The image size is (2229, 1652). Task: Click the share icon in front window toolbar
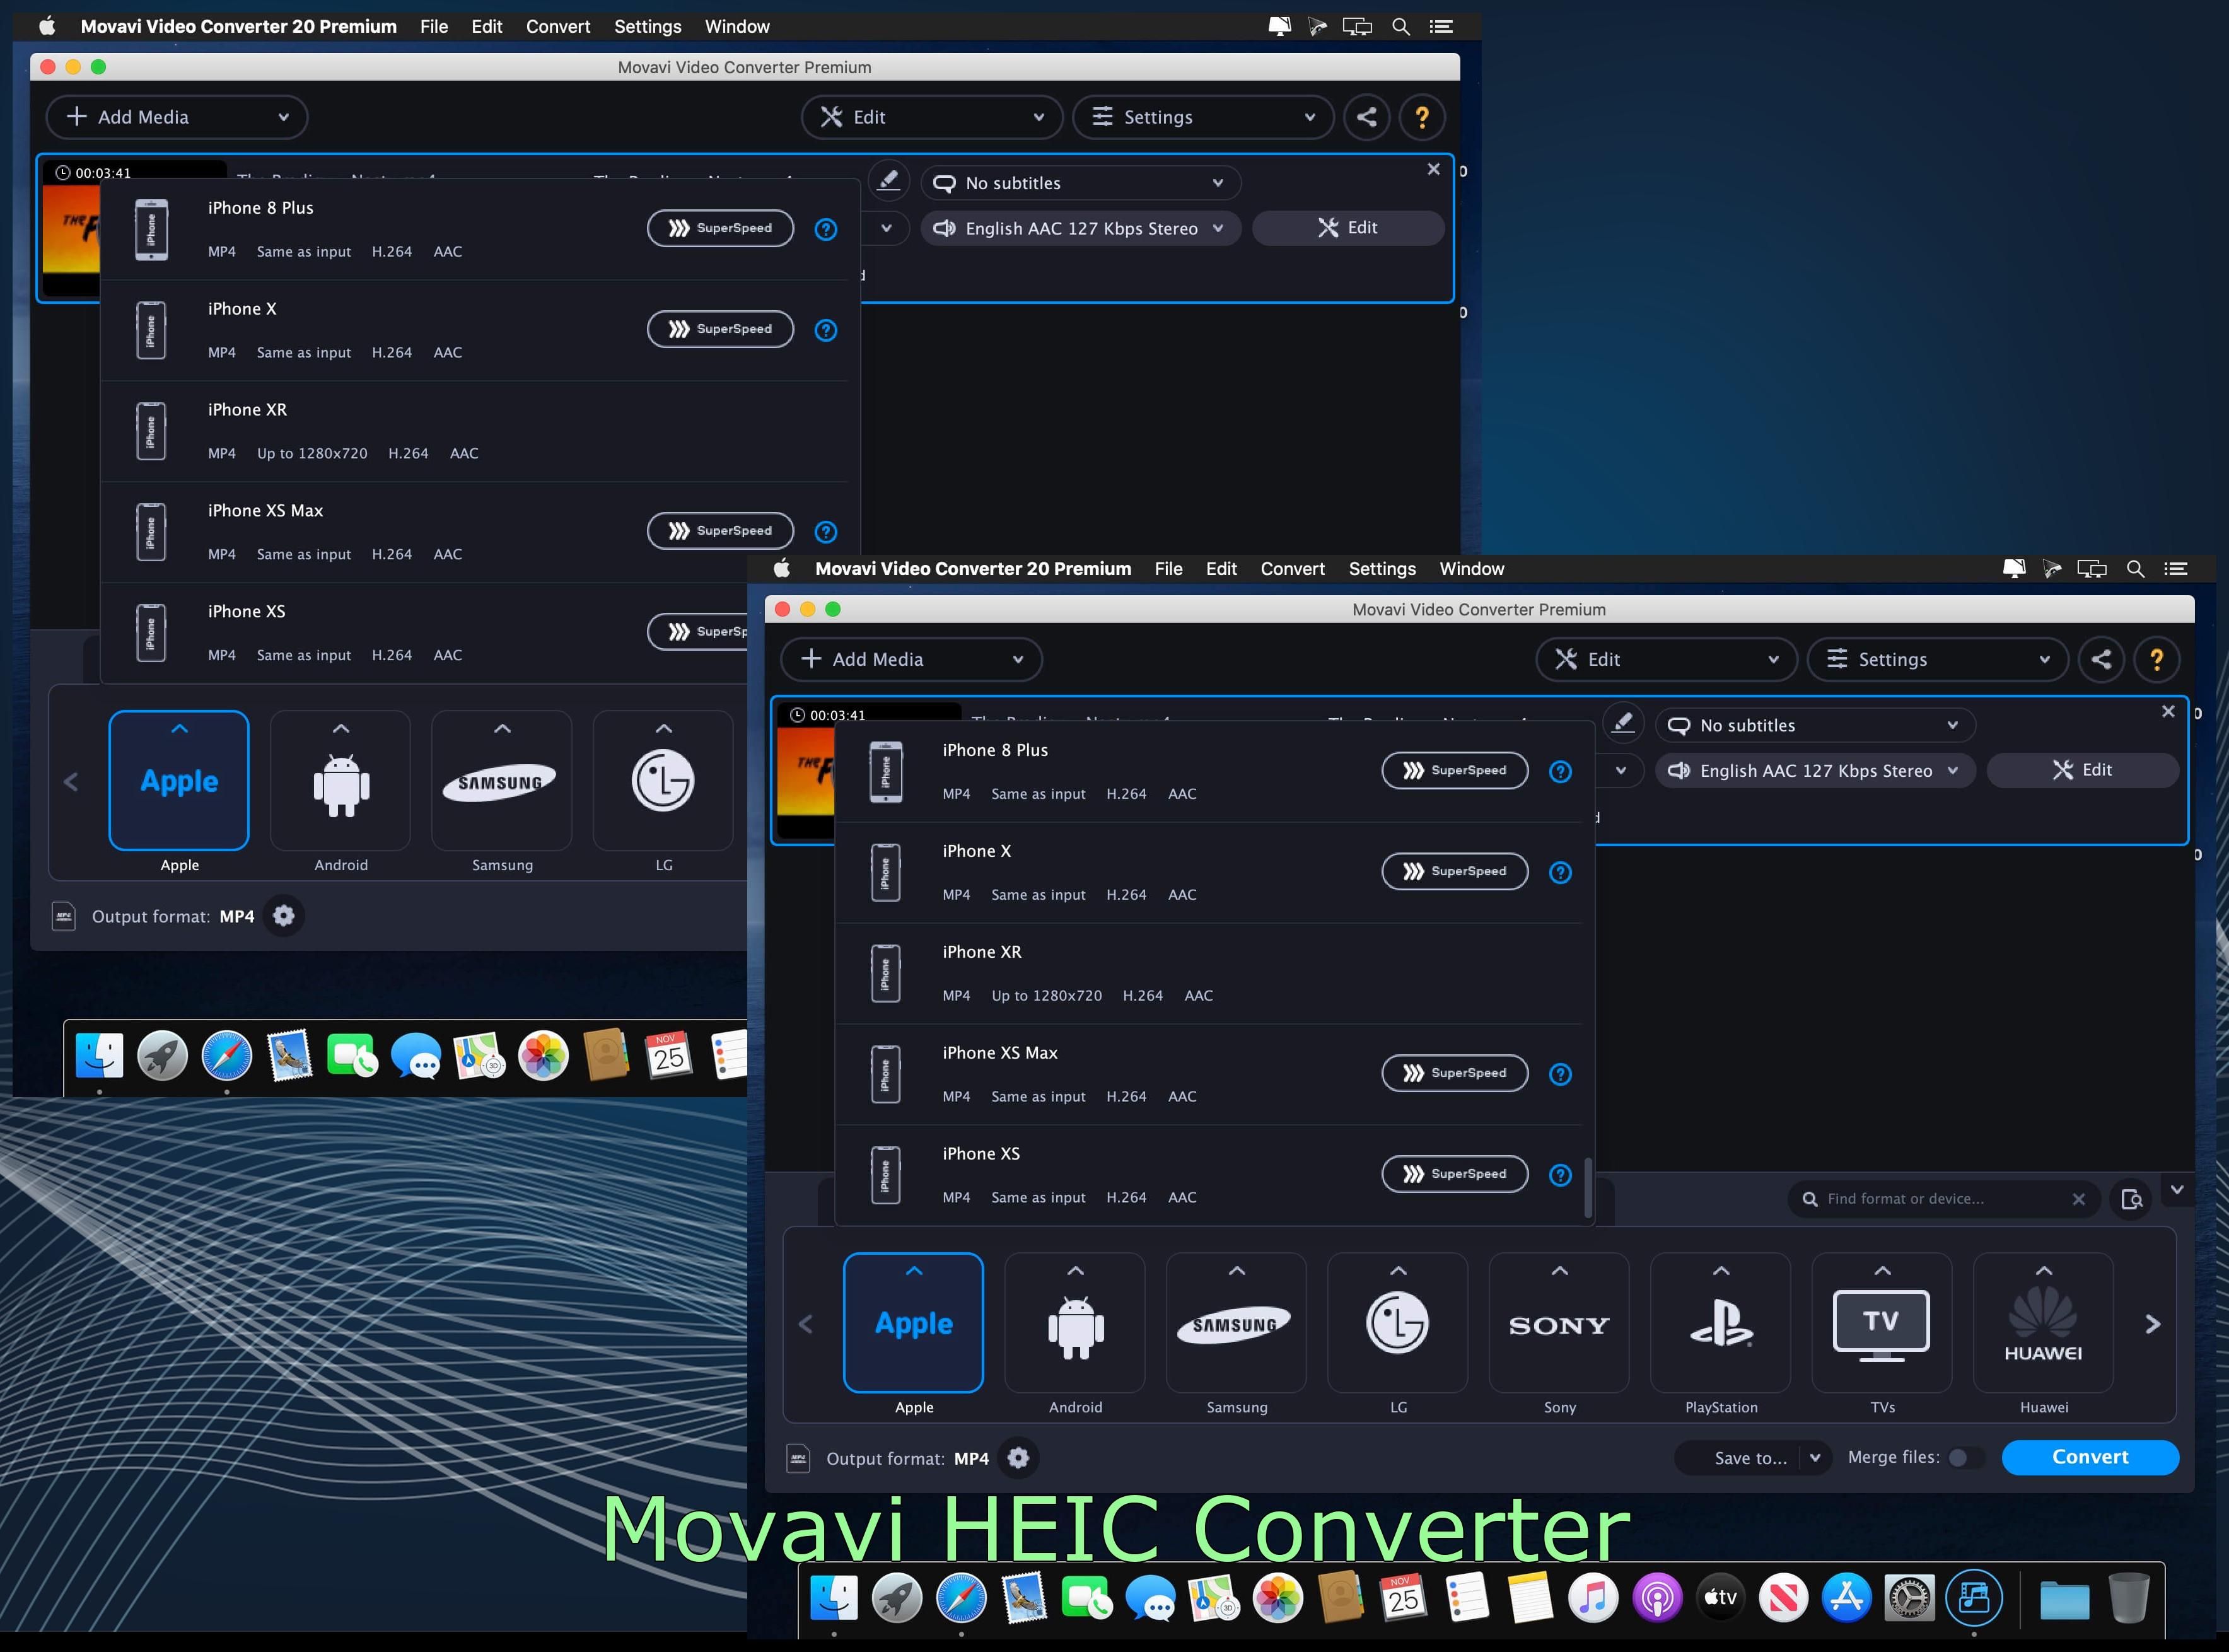tap(2101, 659)
